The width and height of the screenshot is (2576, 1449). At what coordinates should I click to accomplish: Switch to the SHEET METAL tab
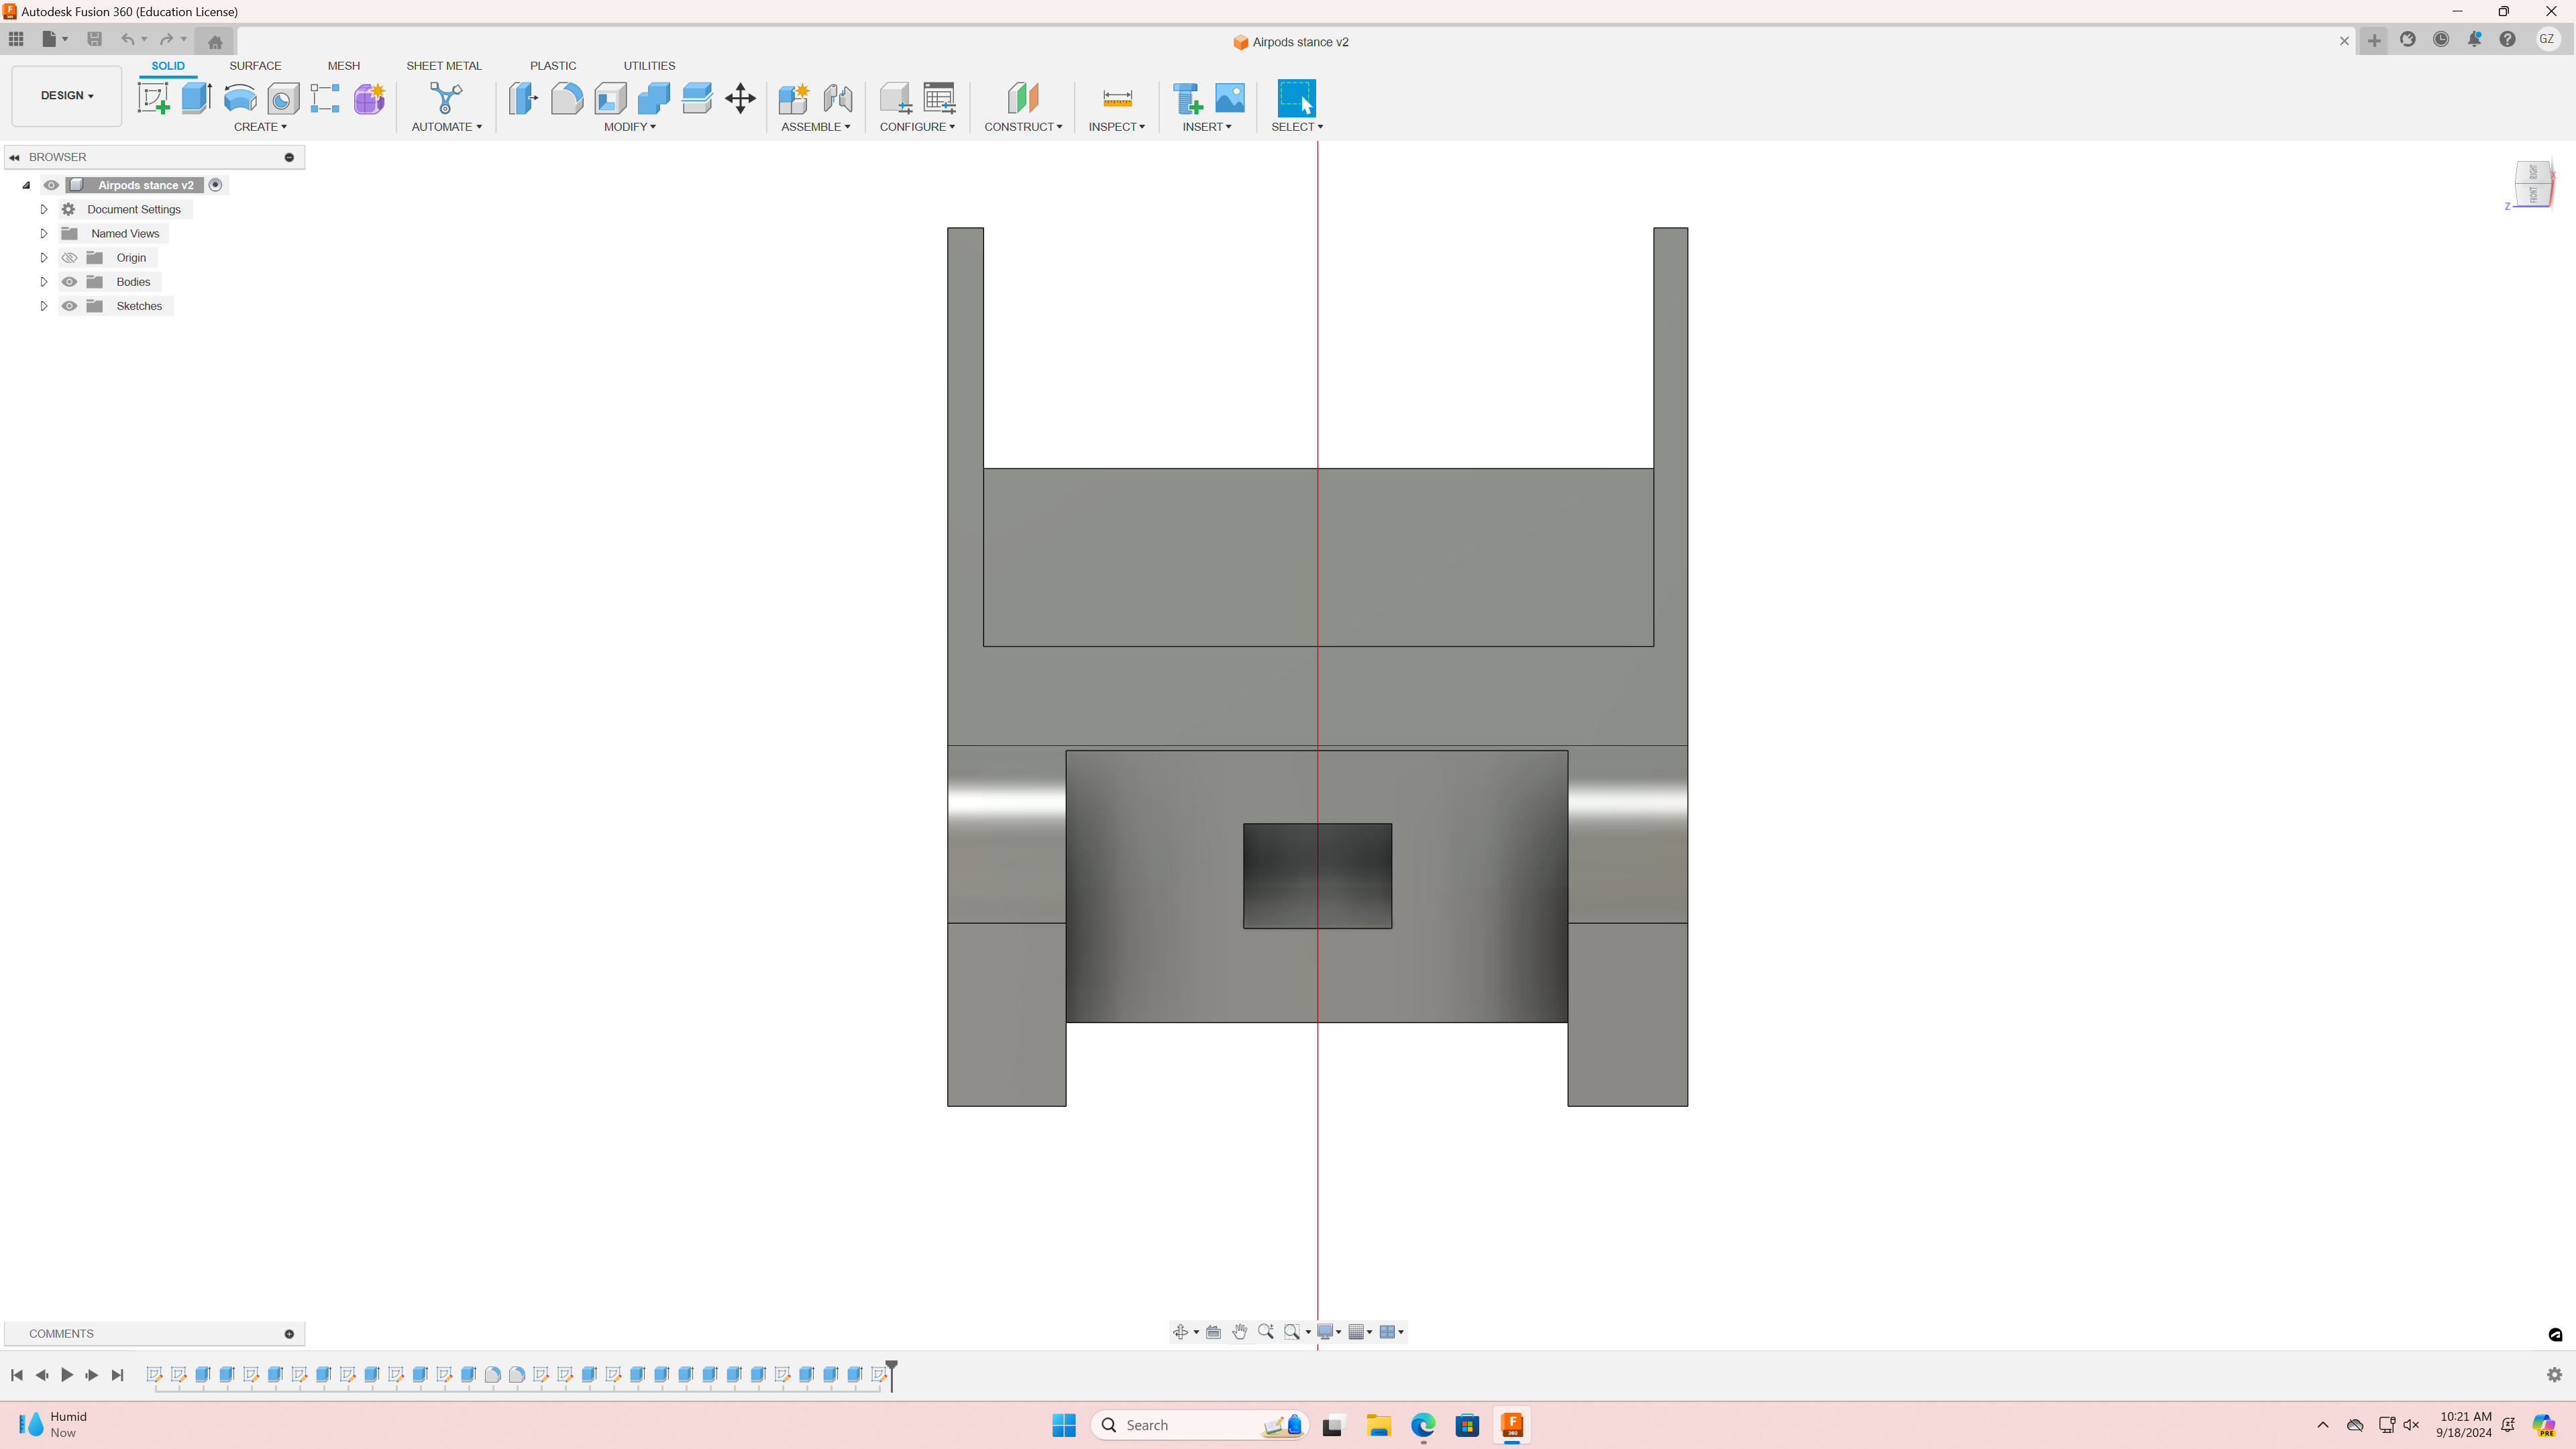click(443, 66)
